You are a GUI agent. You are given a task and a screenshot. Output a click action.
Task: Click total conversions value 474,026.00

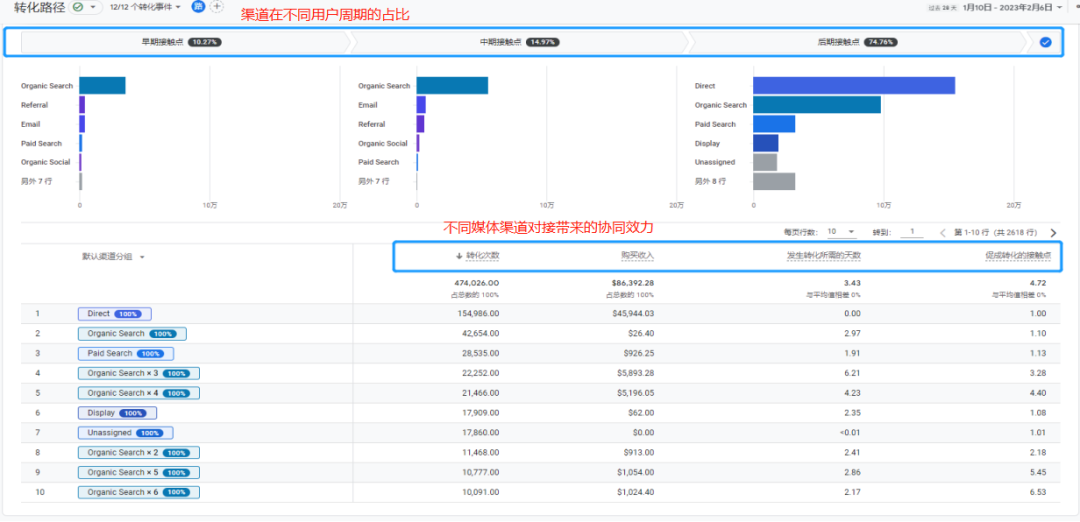point(477,283)
